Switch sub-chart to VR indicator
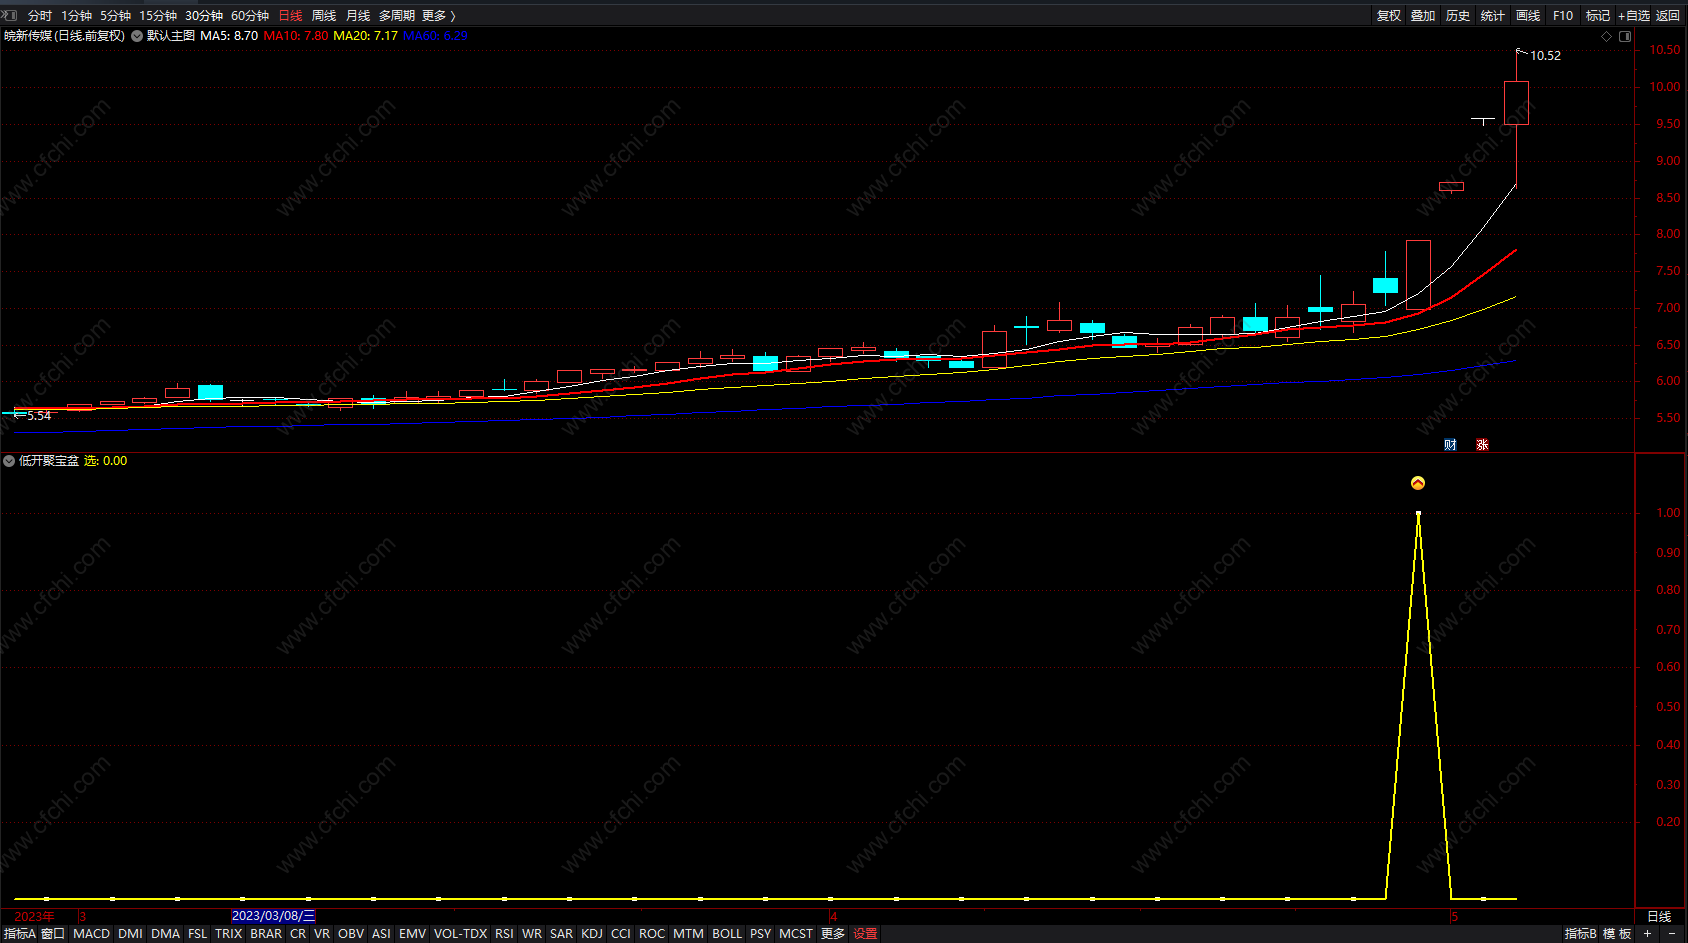Screen dimensions: 1688x943 point(322,934)
